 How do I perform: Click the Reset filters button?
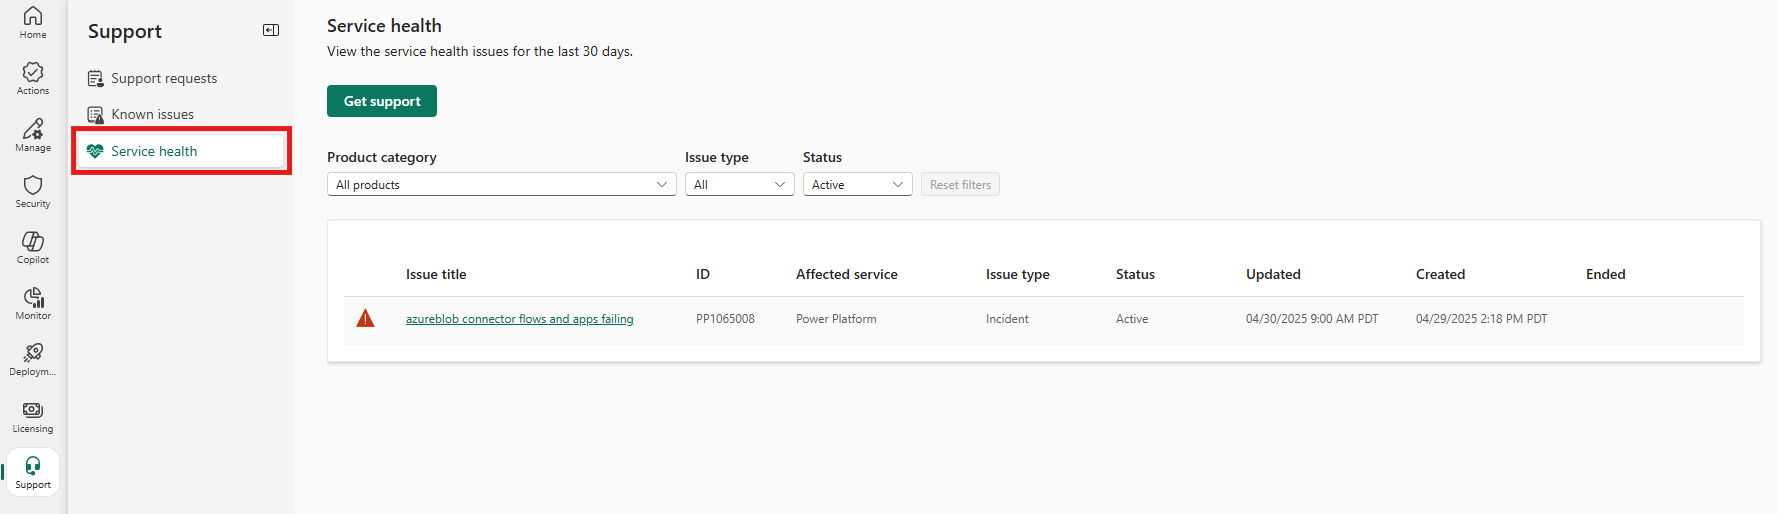pyautogui.click(x=960, y=185)
